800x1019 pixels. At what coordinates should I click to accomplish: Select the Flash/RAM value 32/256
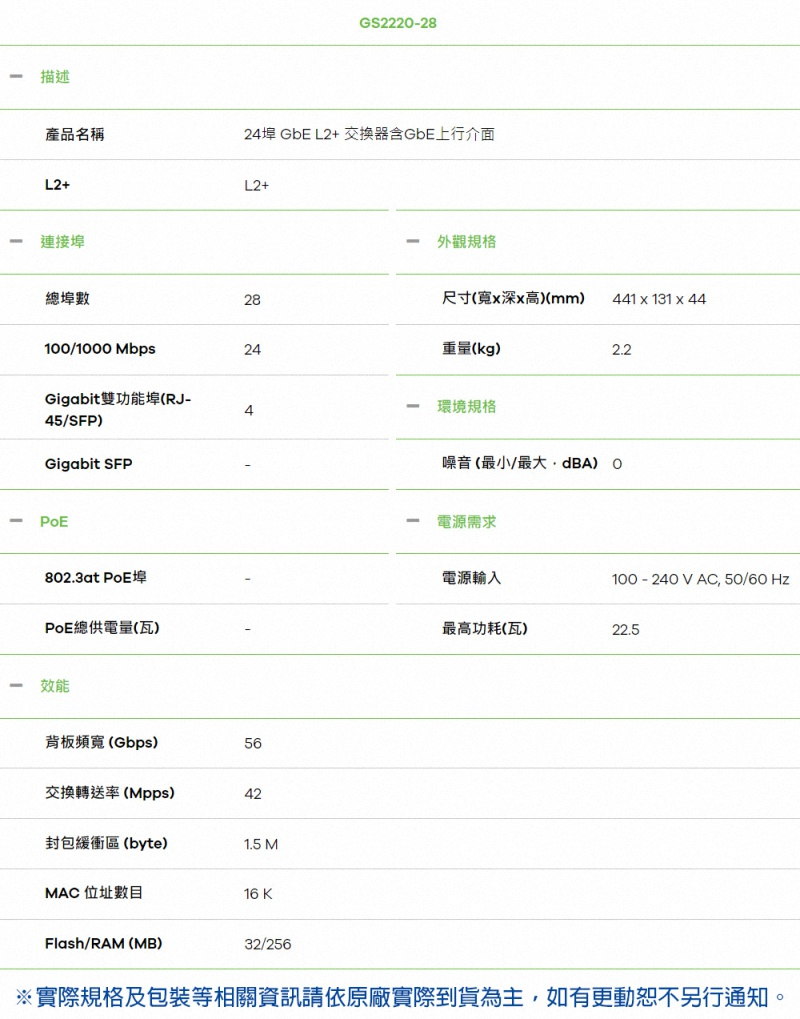(x=268, y=944)
